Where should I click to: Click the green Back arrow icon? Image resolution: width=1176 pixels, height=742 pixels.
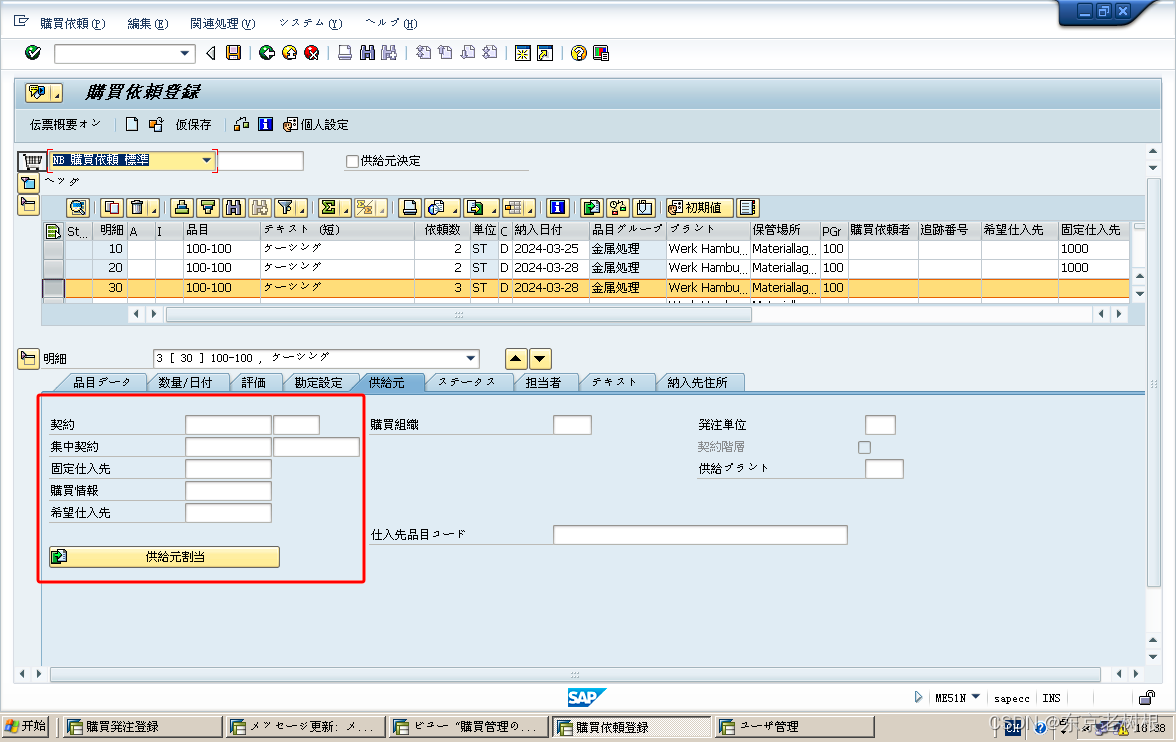[x=267, y=53]
